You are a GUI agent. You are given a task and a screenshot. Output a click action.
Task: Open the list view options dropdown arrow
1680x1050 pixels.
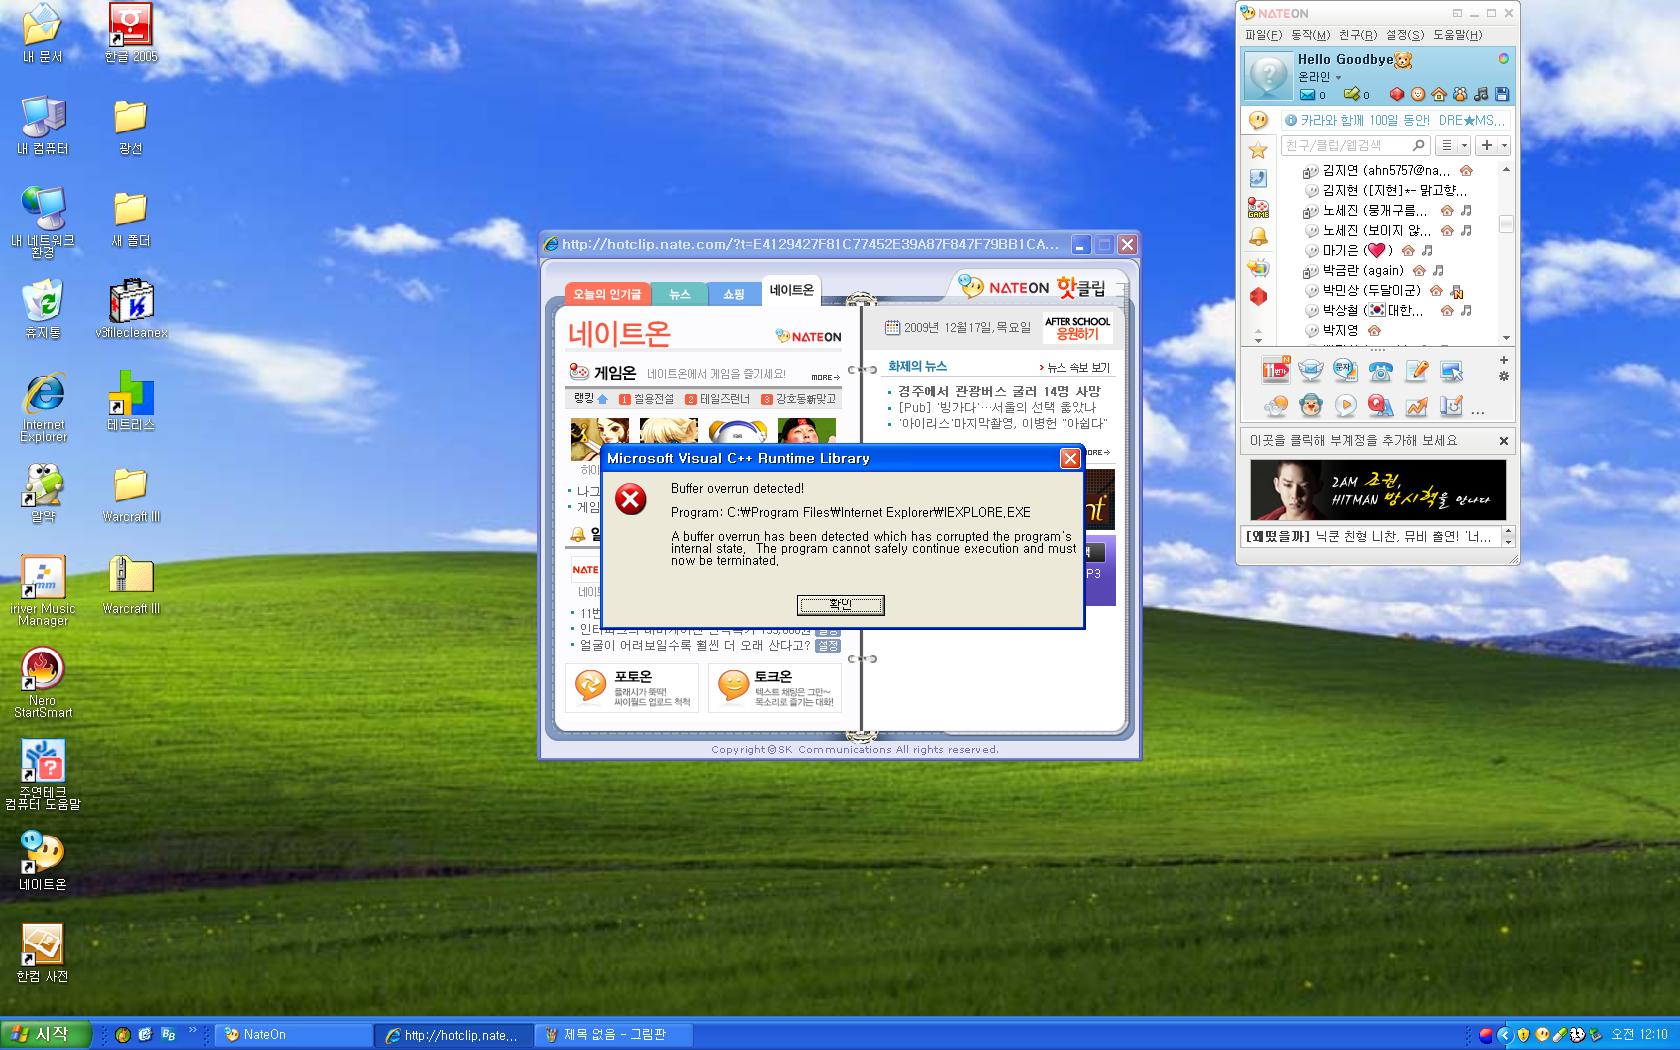point(1464,146)
